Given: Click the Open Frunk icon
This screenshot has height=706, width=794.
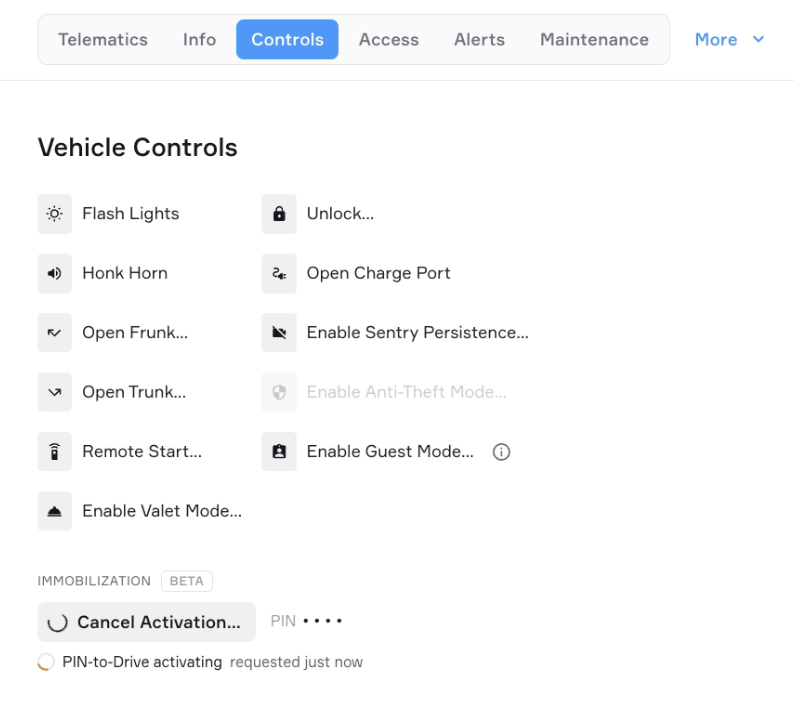Looking at the screenshot, I should point(55,333).
